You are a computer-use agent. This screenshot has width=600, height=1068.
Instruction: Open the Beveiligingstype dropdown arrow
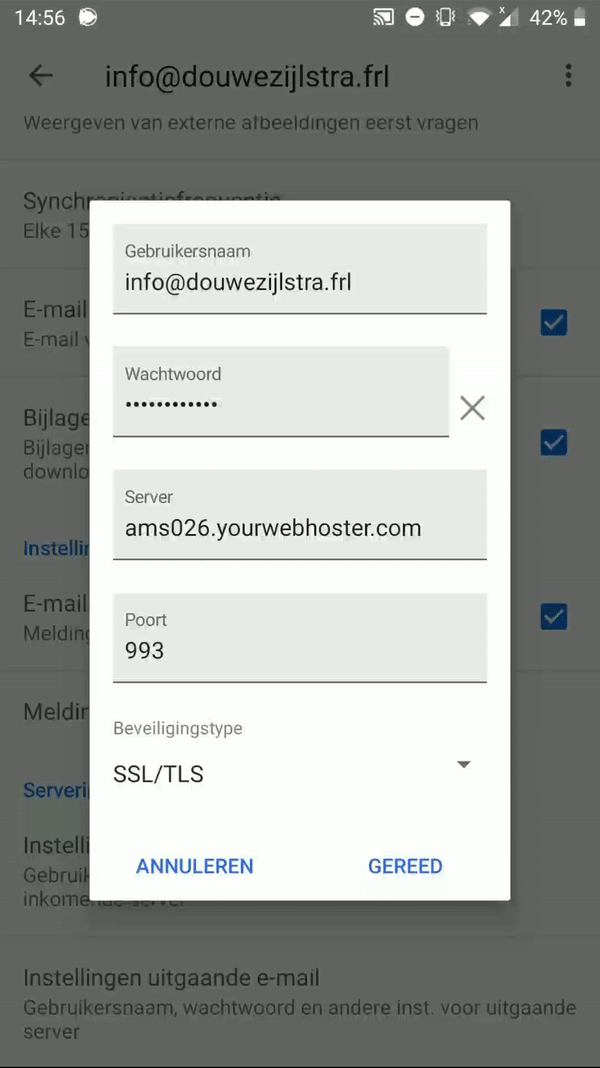coord(464,764)
